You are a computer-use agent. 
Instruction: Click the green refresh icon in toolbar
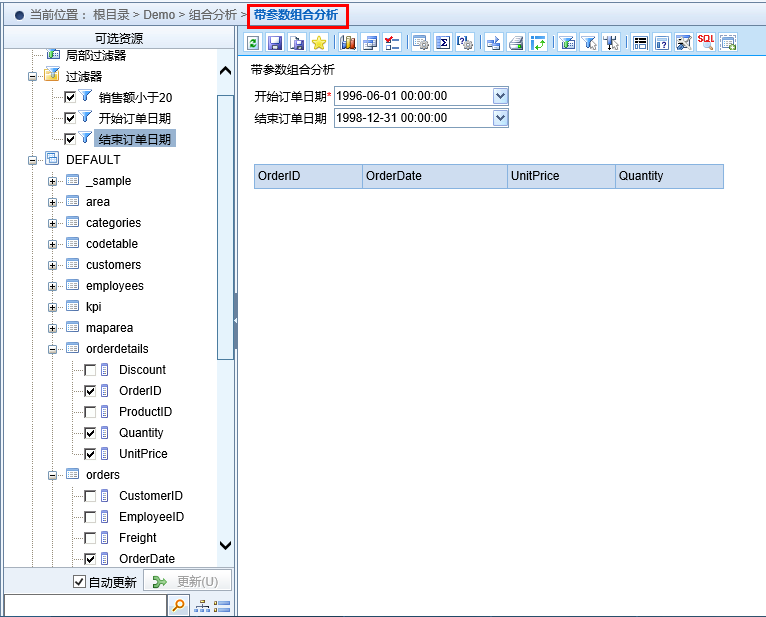click(x=253, y=43)
